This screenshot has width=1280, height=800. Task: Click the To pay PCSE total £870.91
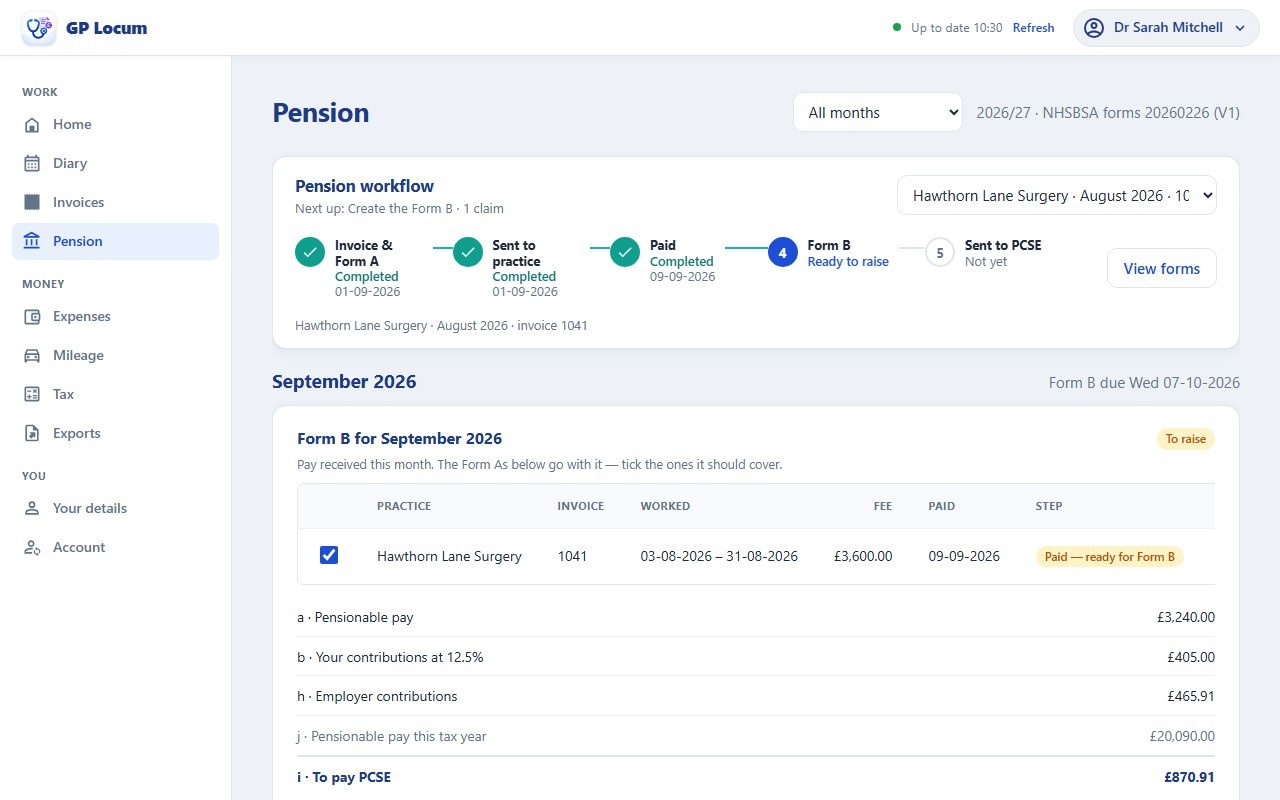click(1189, 777)
